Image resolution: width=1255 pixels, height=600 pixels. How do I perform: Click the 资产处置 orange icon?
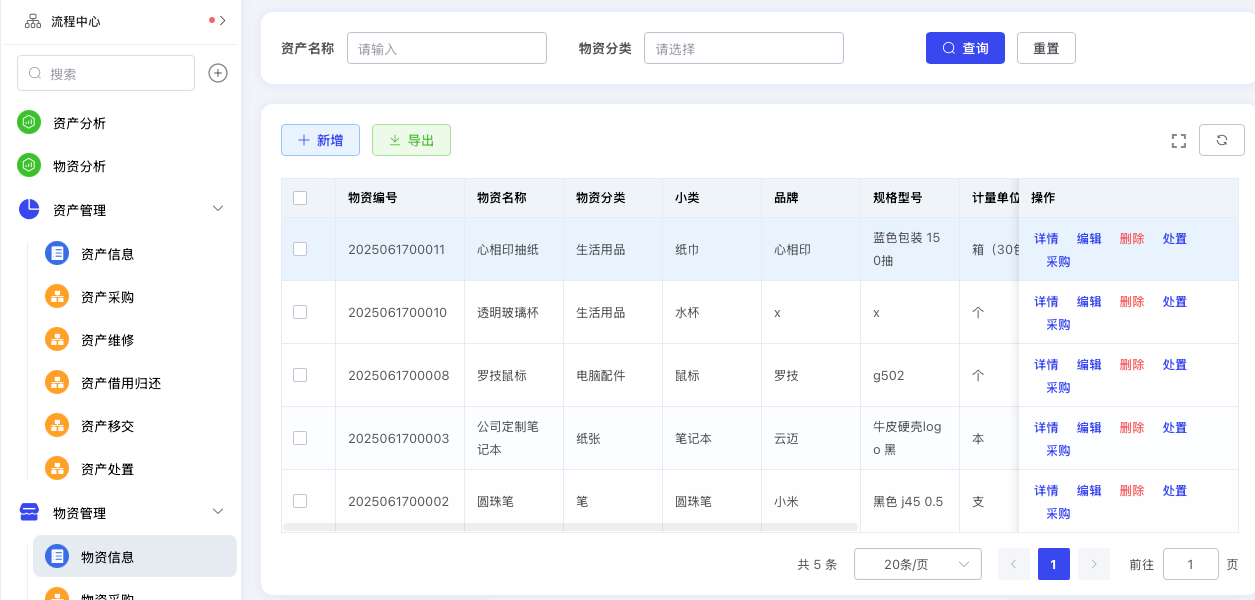click(57, 469)
